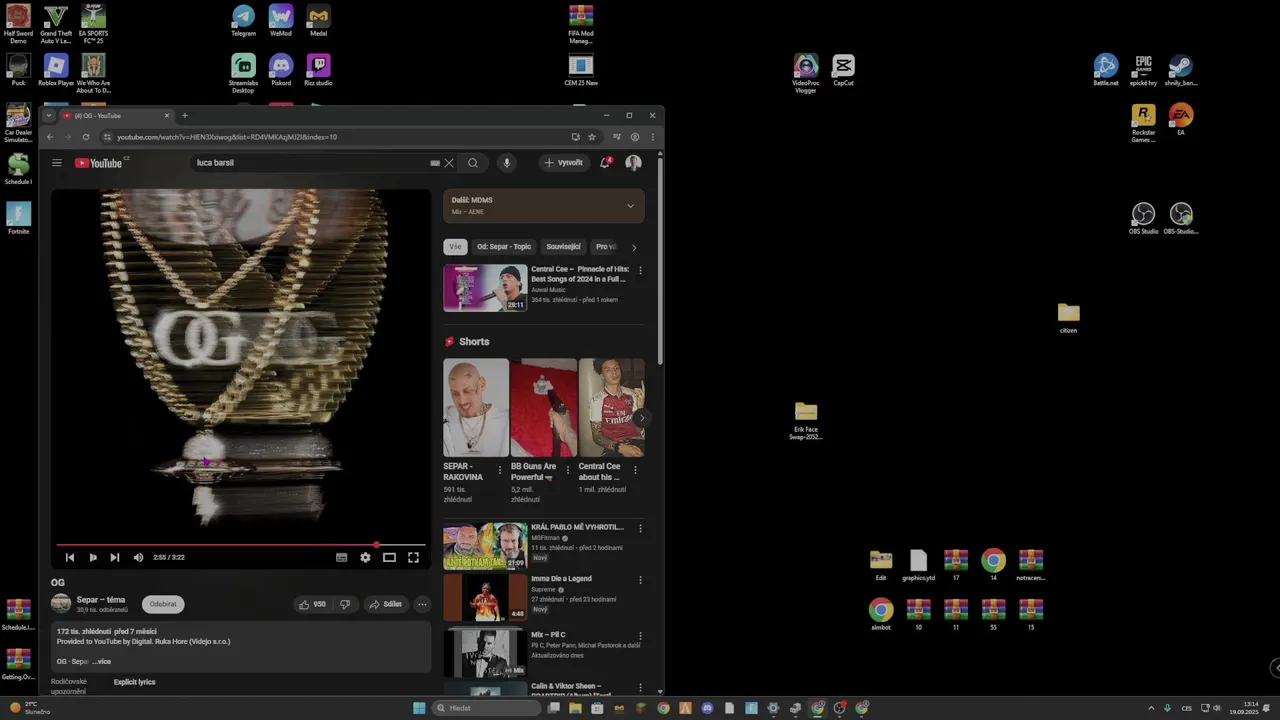Like the OG video
The image size is (1280, 720).
(313, 604)
